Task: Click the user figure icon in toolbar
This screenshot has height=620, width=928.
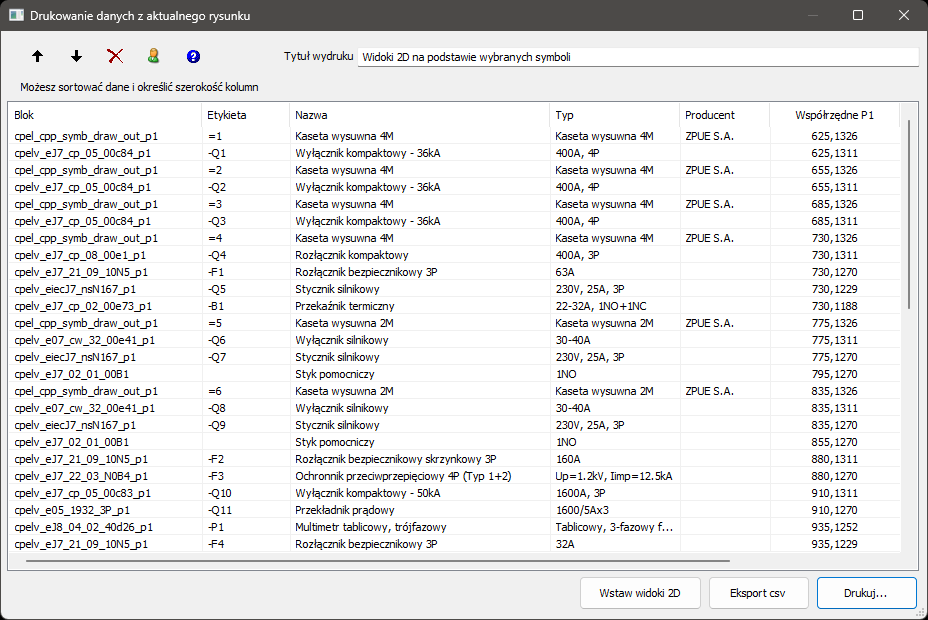Action: pos(154,57)
